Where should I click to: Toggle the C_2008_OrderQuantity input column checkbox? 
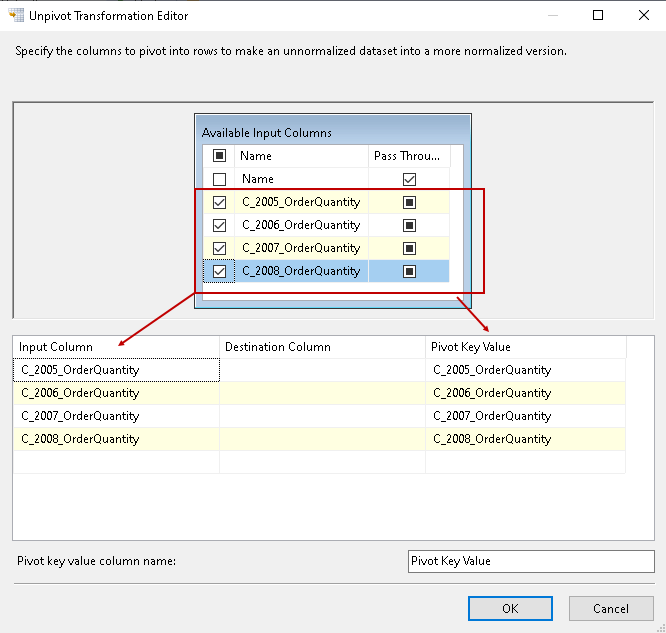(x=220, y=271)
